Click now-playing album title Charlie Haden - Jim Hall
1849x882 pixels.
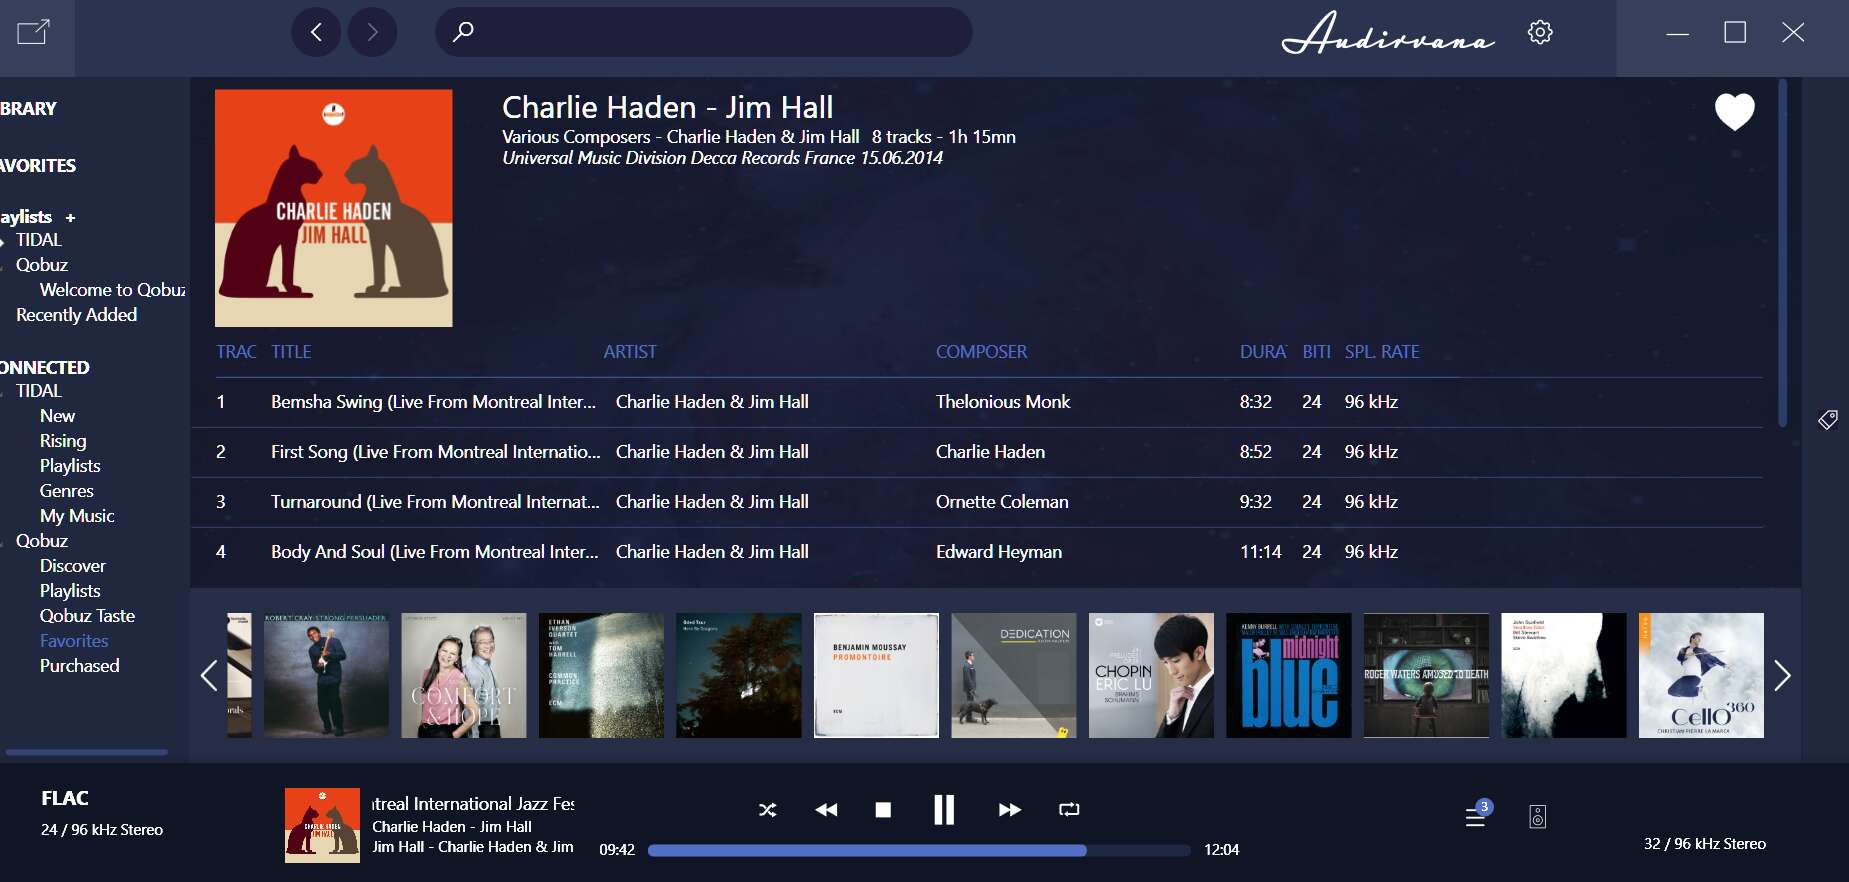(452, 827)
